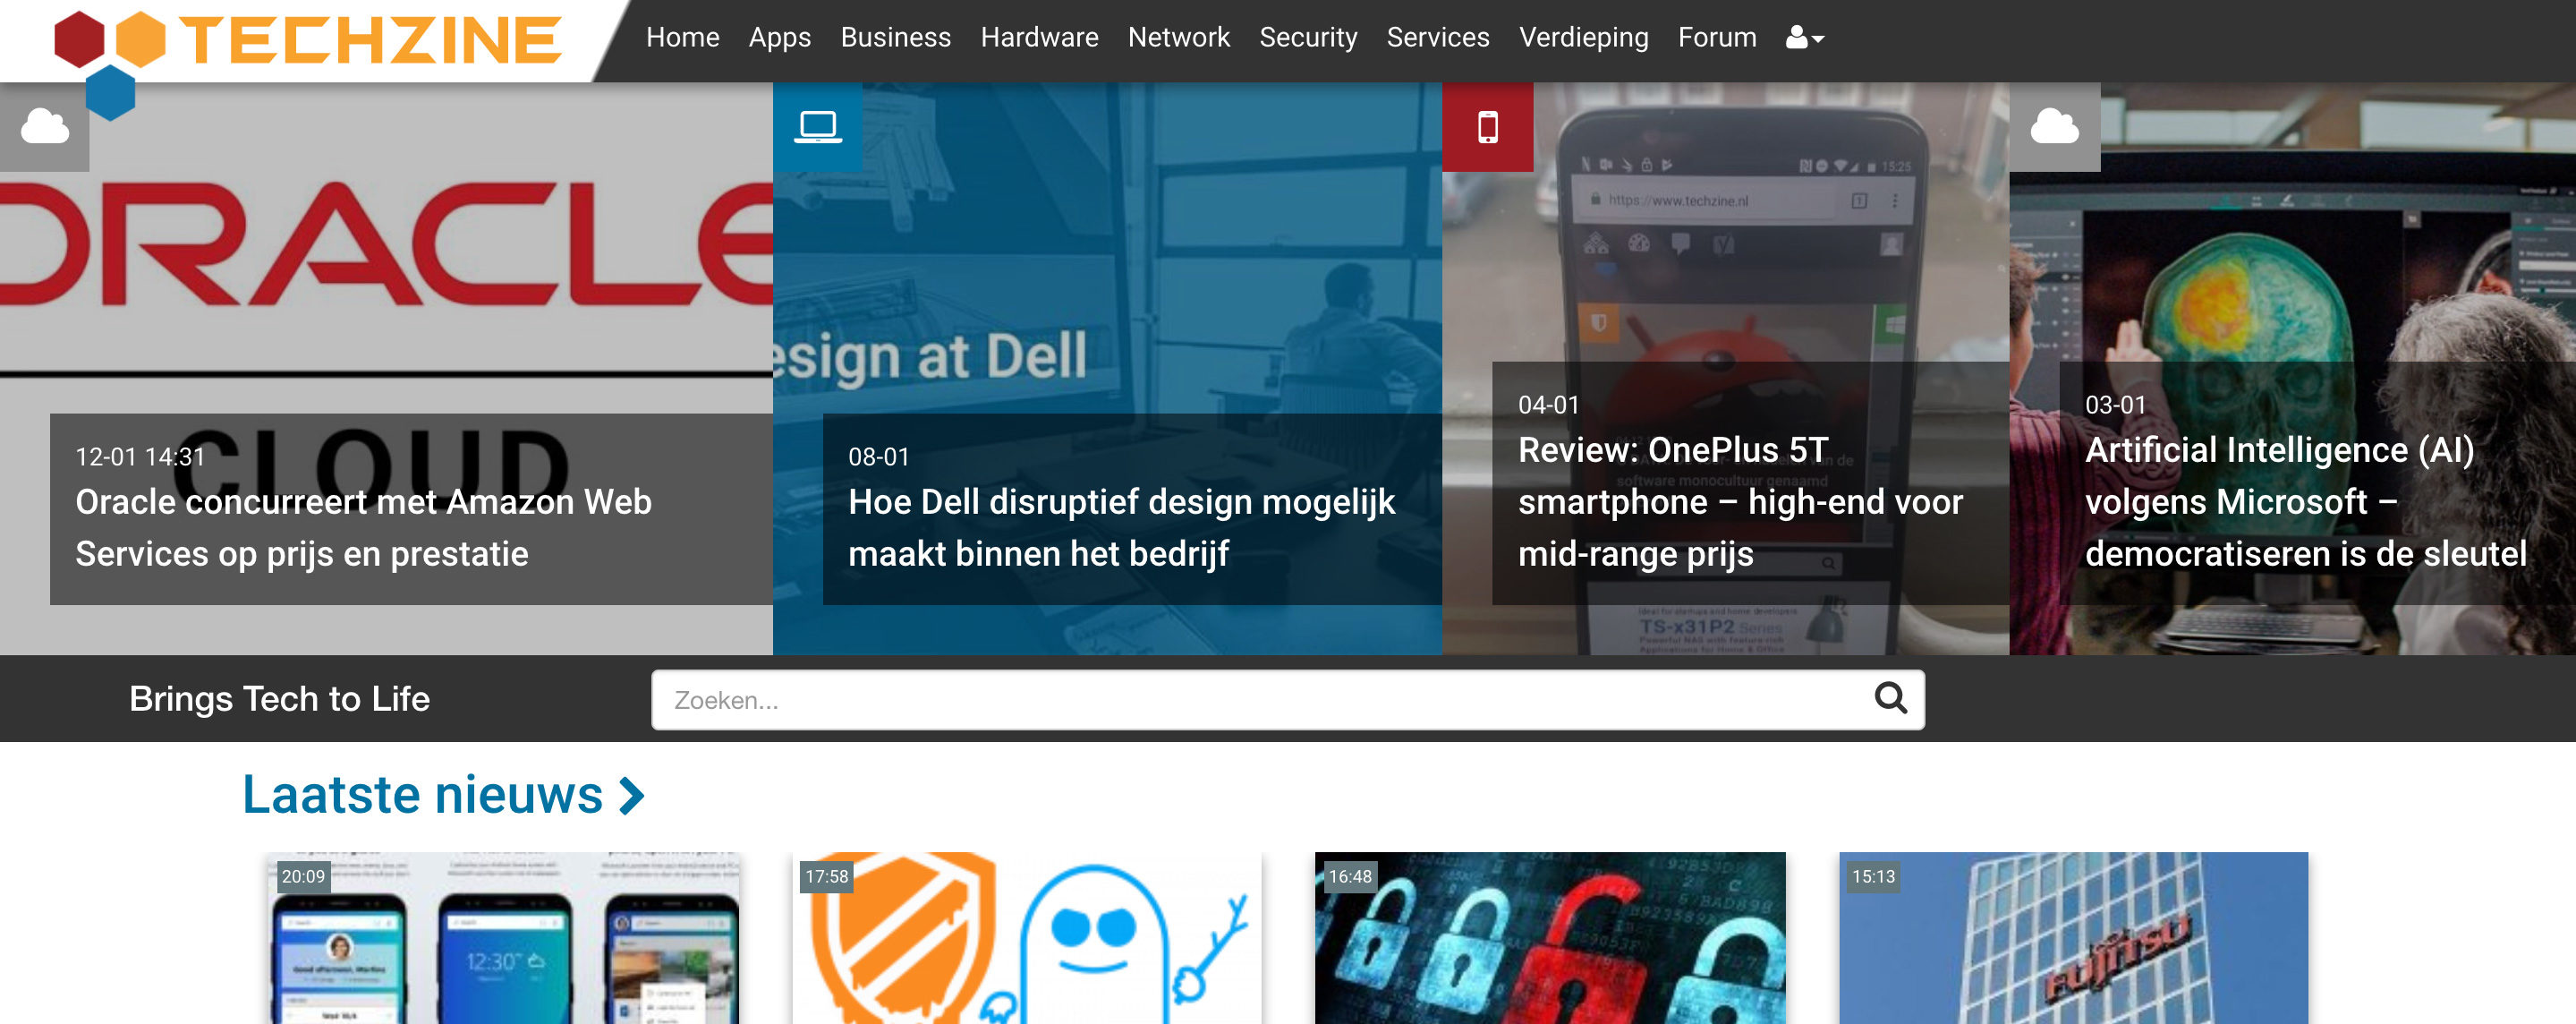Open the Services section

1438,38
